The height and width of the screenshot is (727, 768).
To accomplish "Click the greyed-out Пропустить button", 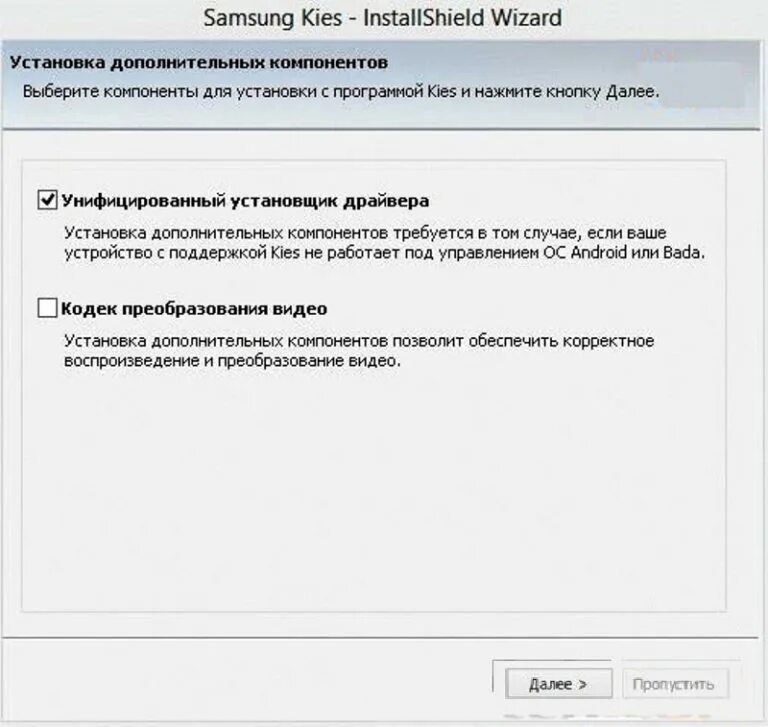I will pos(675,684).
